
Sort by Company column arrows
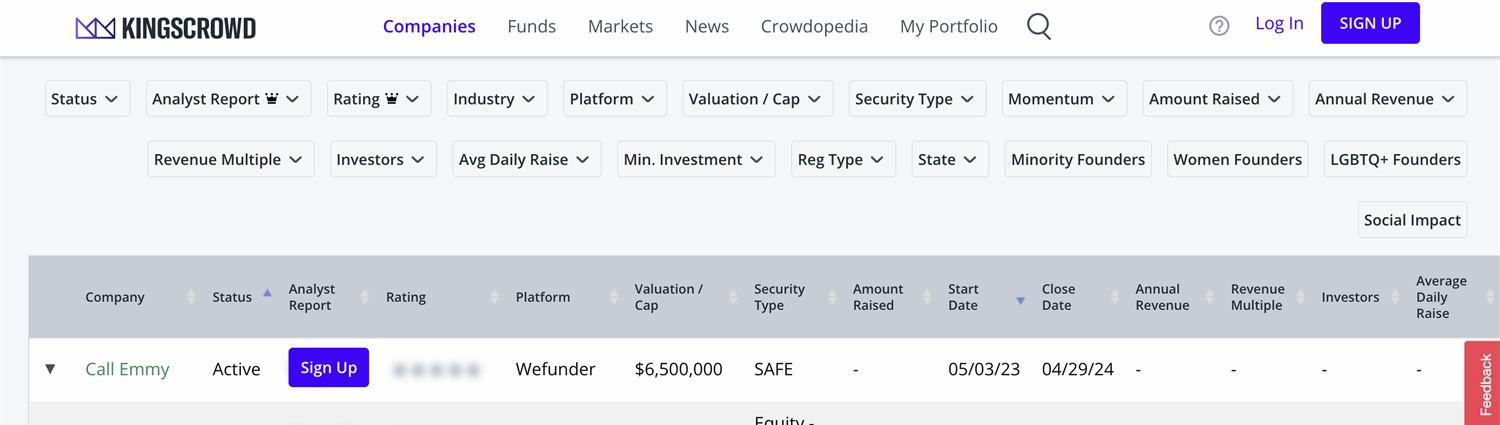pyautogui.click(x=191, y=297)
